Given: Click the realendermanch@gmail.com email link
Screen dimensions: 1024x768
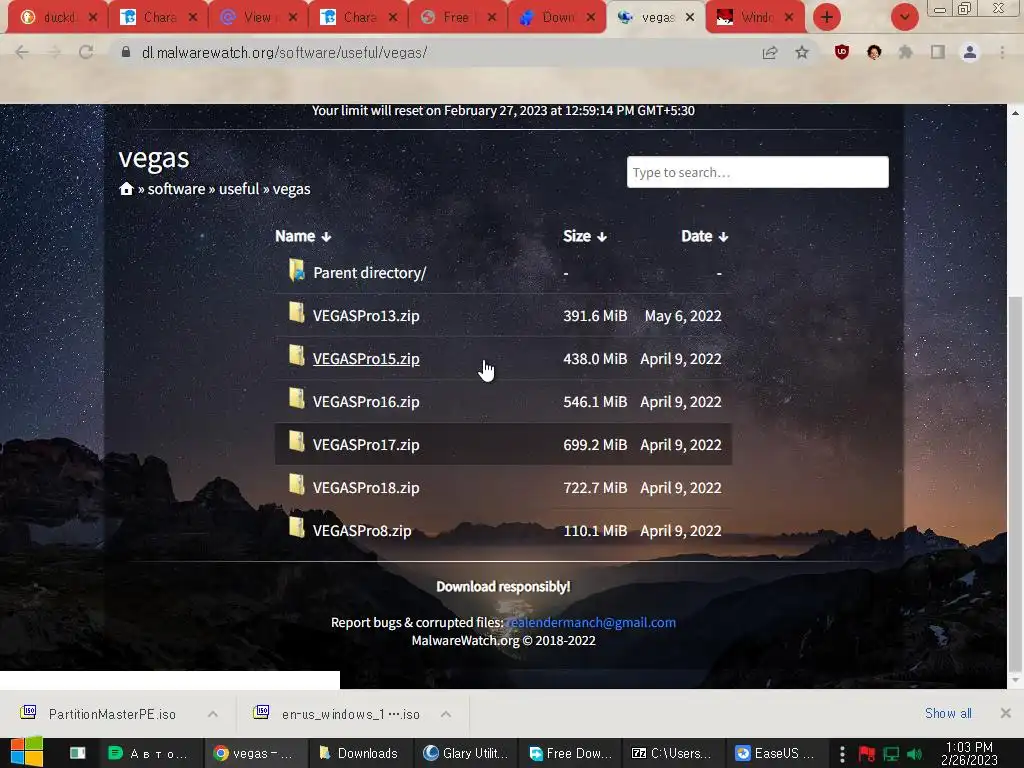Looking at the screenshot, I should point(590,622).
